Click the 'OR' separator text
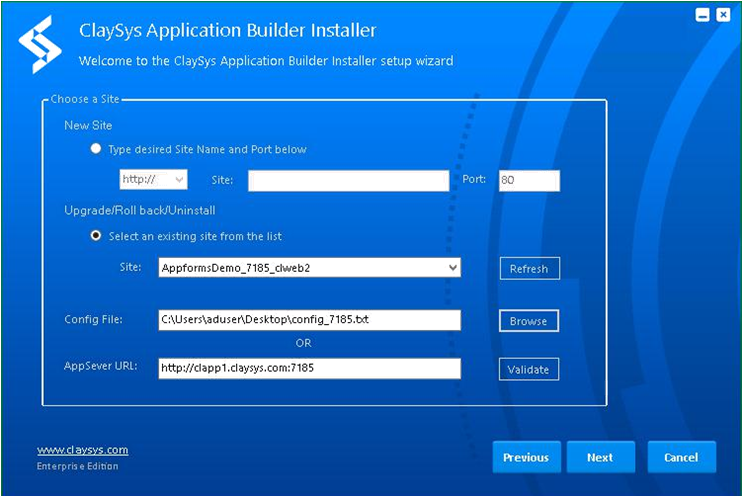The height and width of the screenshot is (496, 744). [x=303, y=343]
